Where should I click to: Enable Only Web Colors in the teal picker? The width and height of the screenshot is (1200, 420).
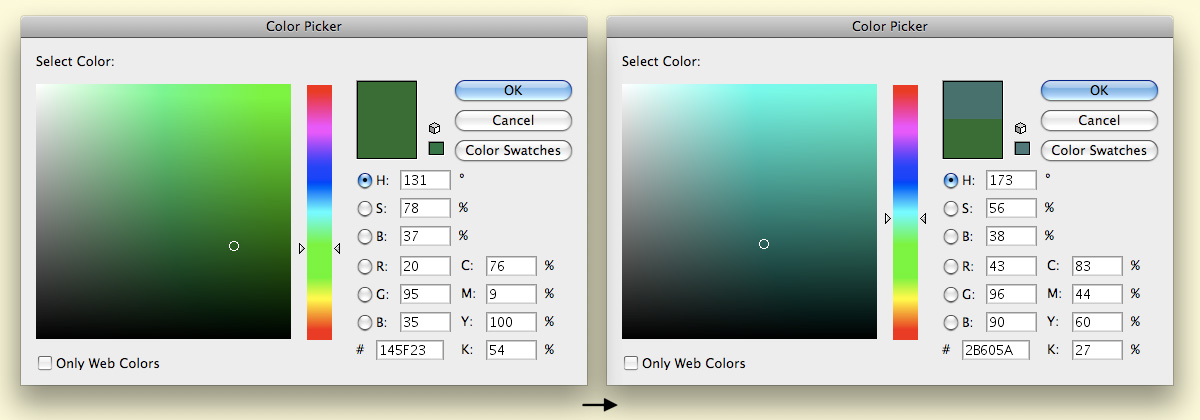pyautogui.click(x=631, y=364)
